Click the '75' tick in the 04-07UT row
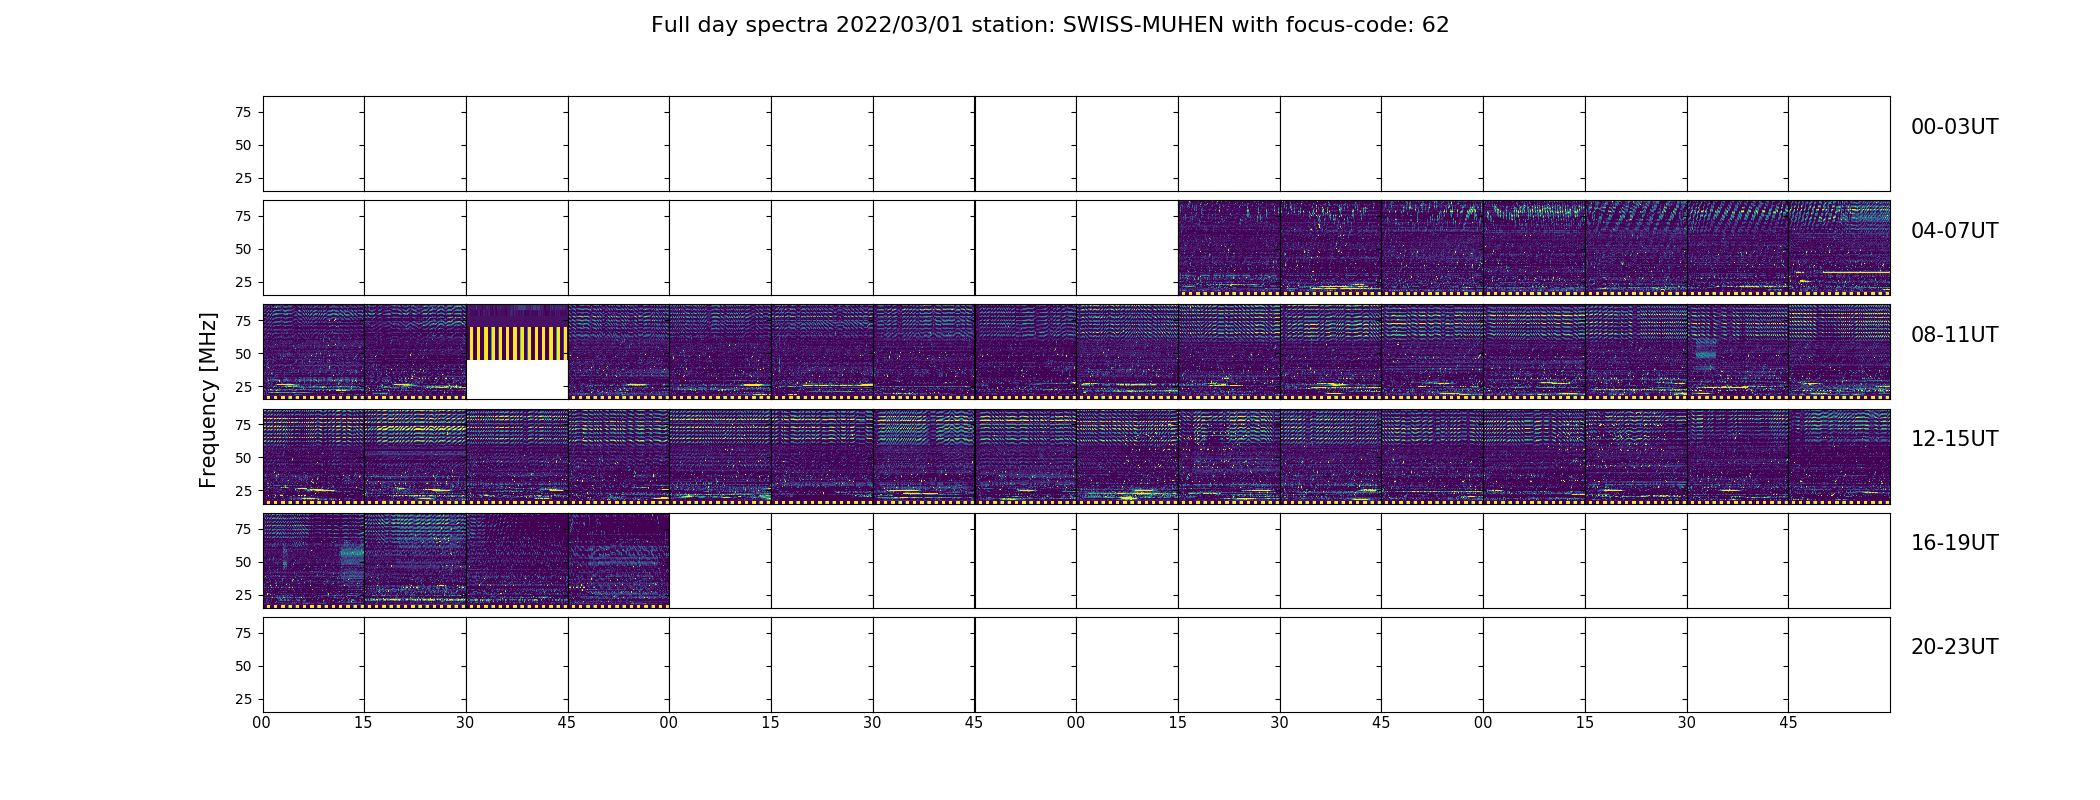The width and height of the screenshot is (2100, 800). pos(243,216)
